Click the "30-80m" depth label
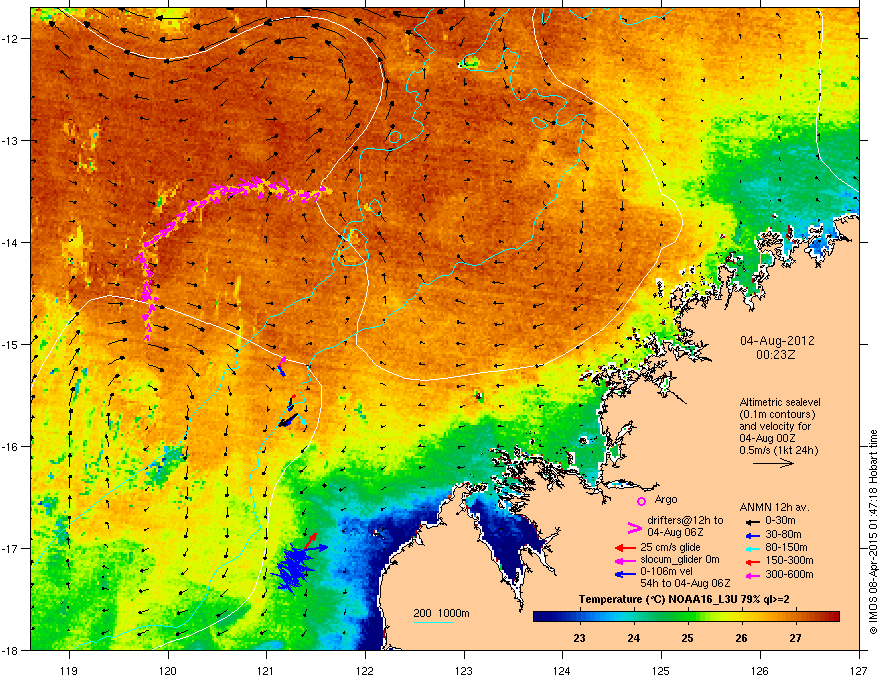This screenshot has height=680, width=880. tap(783, 535)
